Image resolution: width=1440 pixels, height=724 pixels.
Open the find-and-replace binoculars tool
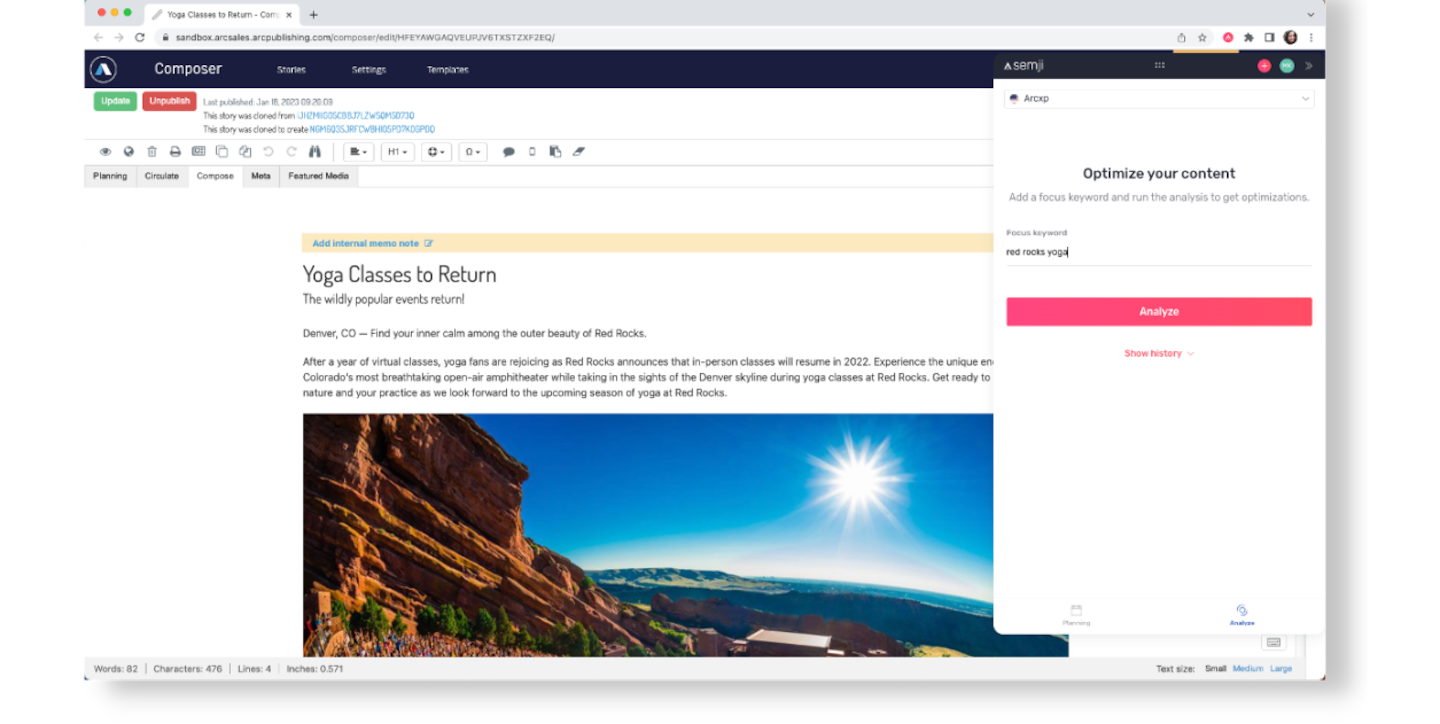[x=314, y=151]
